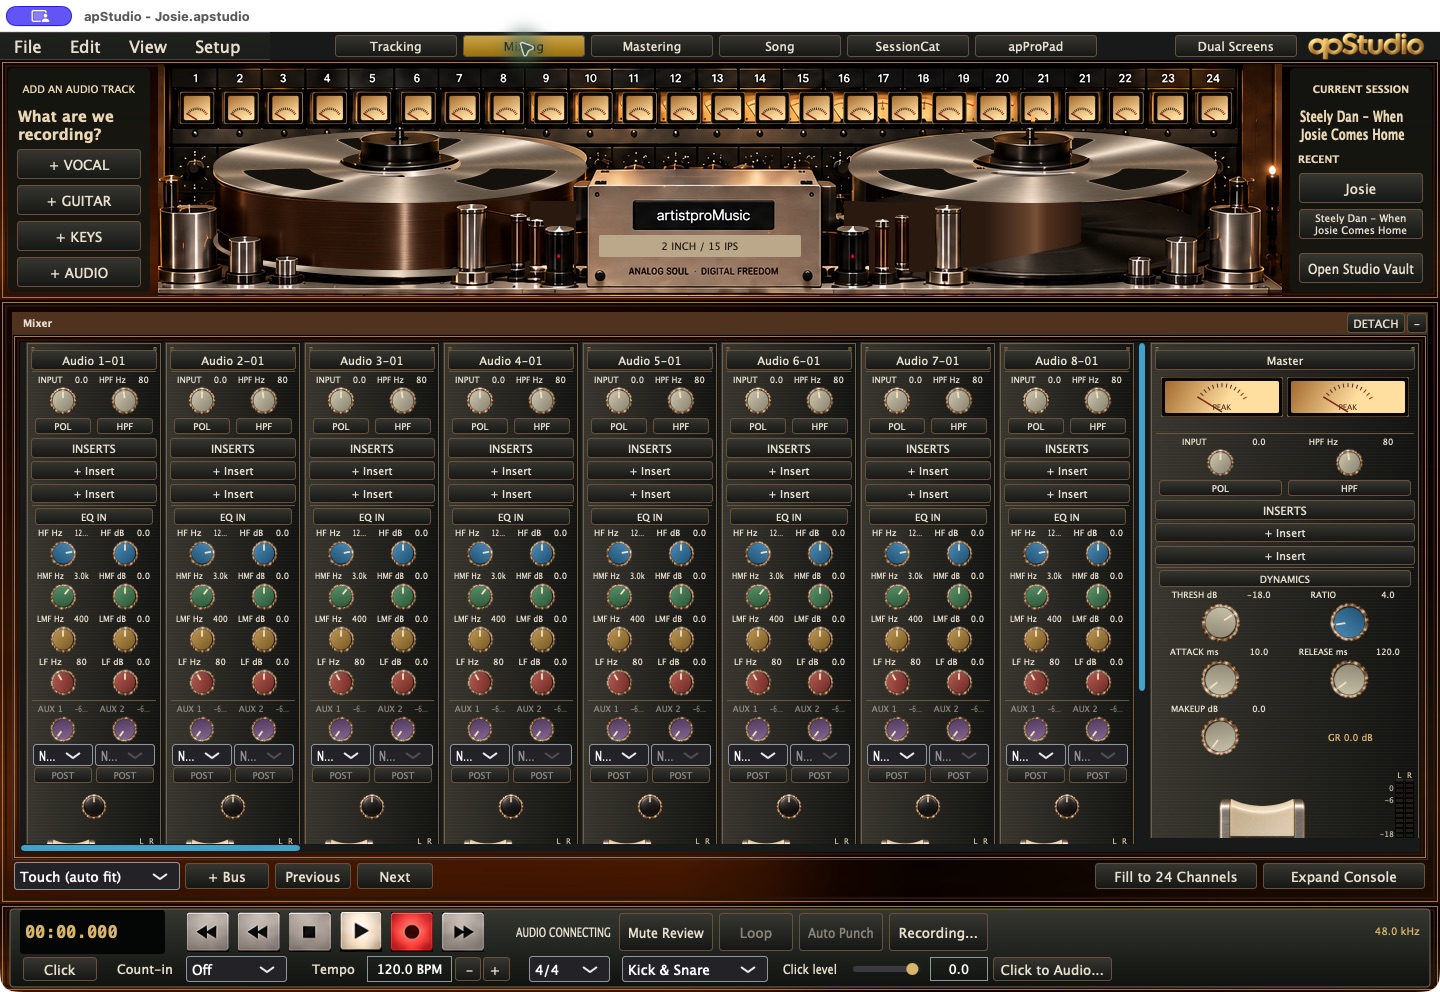Click Audio 1-01 INPUT gain knob
The height and width of the screenshot is (992, 1440).
pos(62,401)
